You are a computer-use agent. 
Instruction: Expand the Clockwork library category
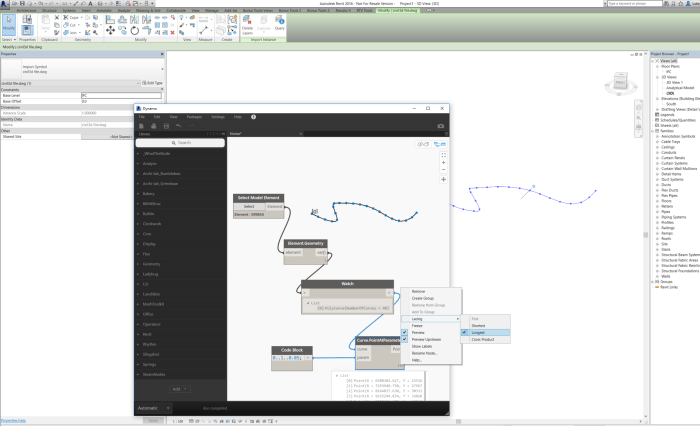(x=151, y=223)
